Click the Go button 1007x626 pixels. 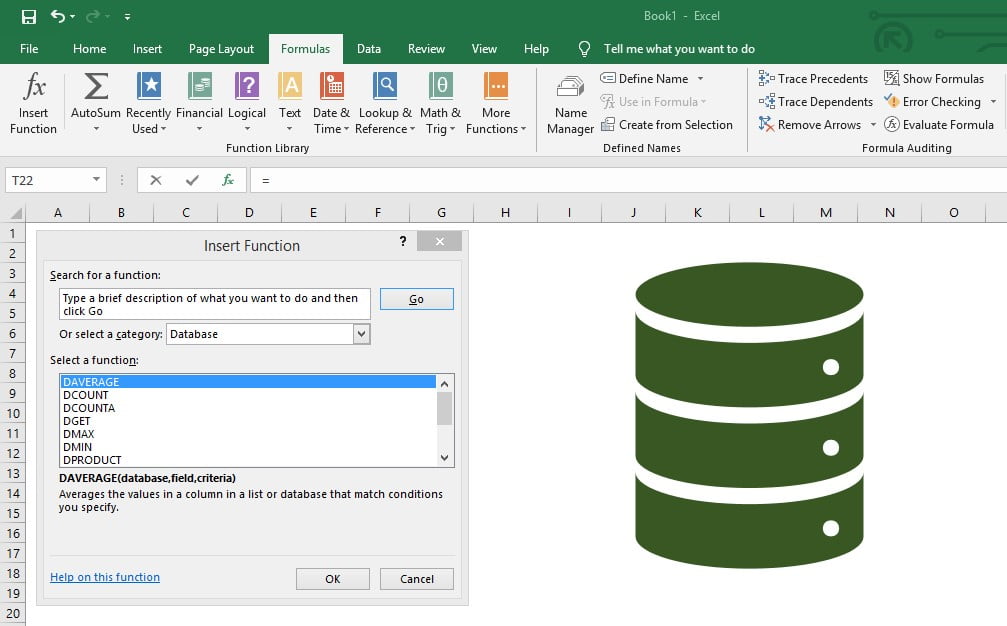pyautogui.click(x=416, y=298)
